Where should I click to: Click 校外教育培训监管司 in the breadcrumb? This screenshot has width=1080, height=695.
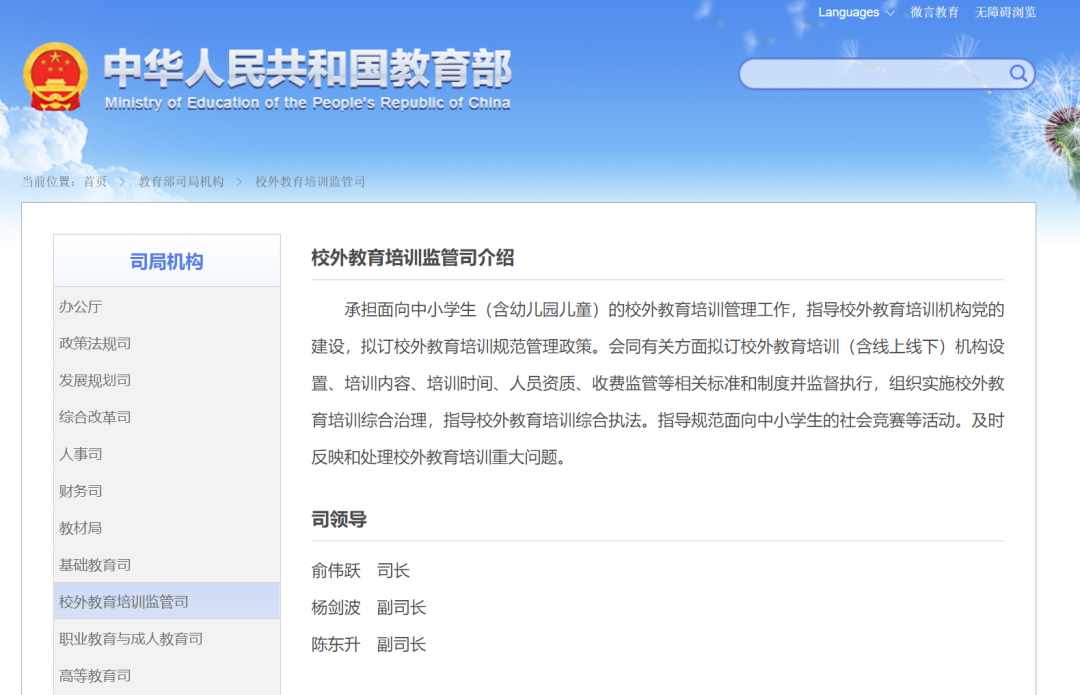(310, 182)
